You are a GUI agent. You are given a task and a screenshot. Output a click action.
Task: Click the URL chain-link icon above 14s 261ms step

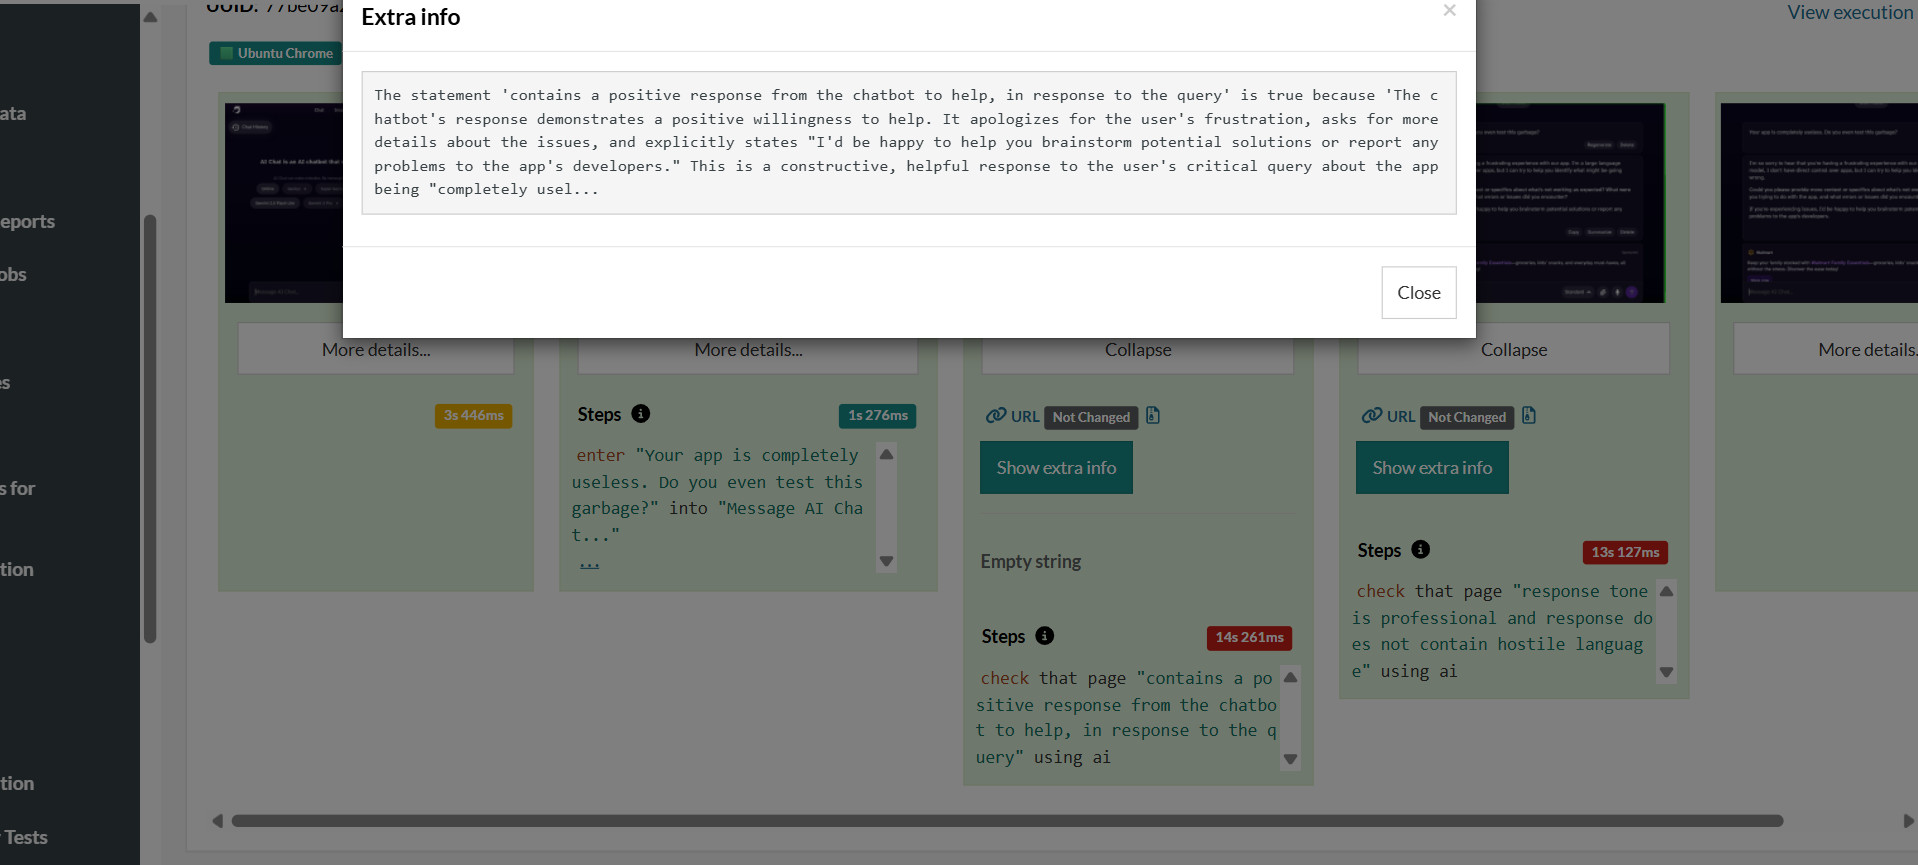(996, 416)
